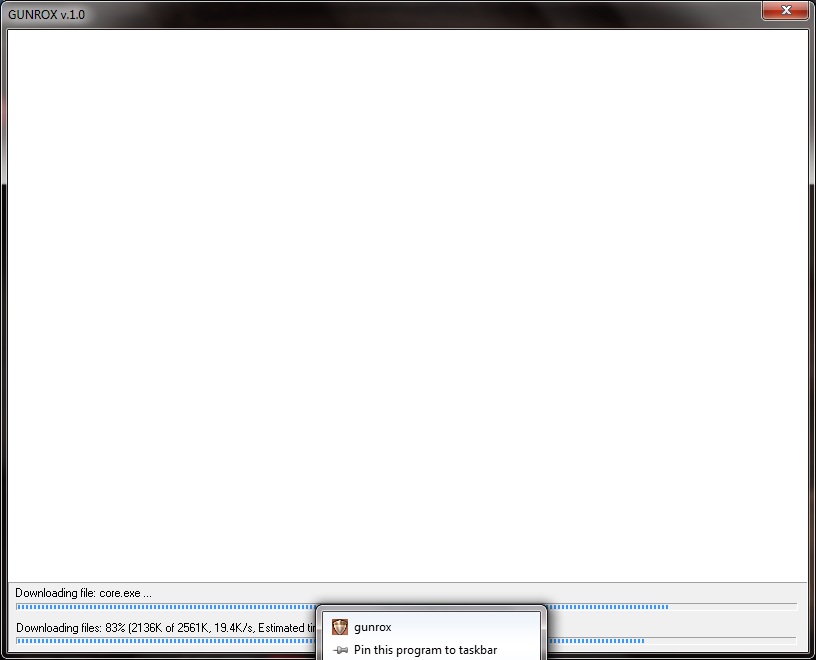Select Pin this program to taskbar
Viewport: 816px width, 660px height.
point(425,650)
